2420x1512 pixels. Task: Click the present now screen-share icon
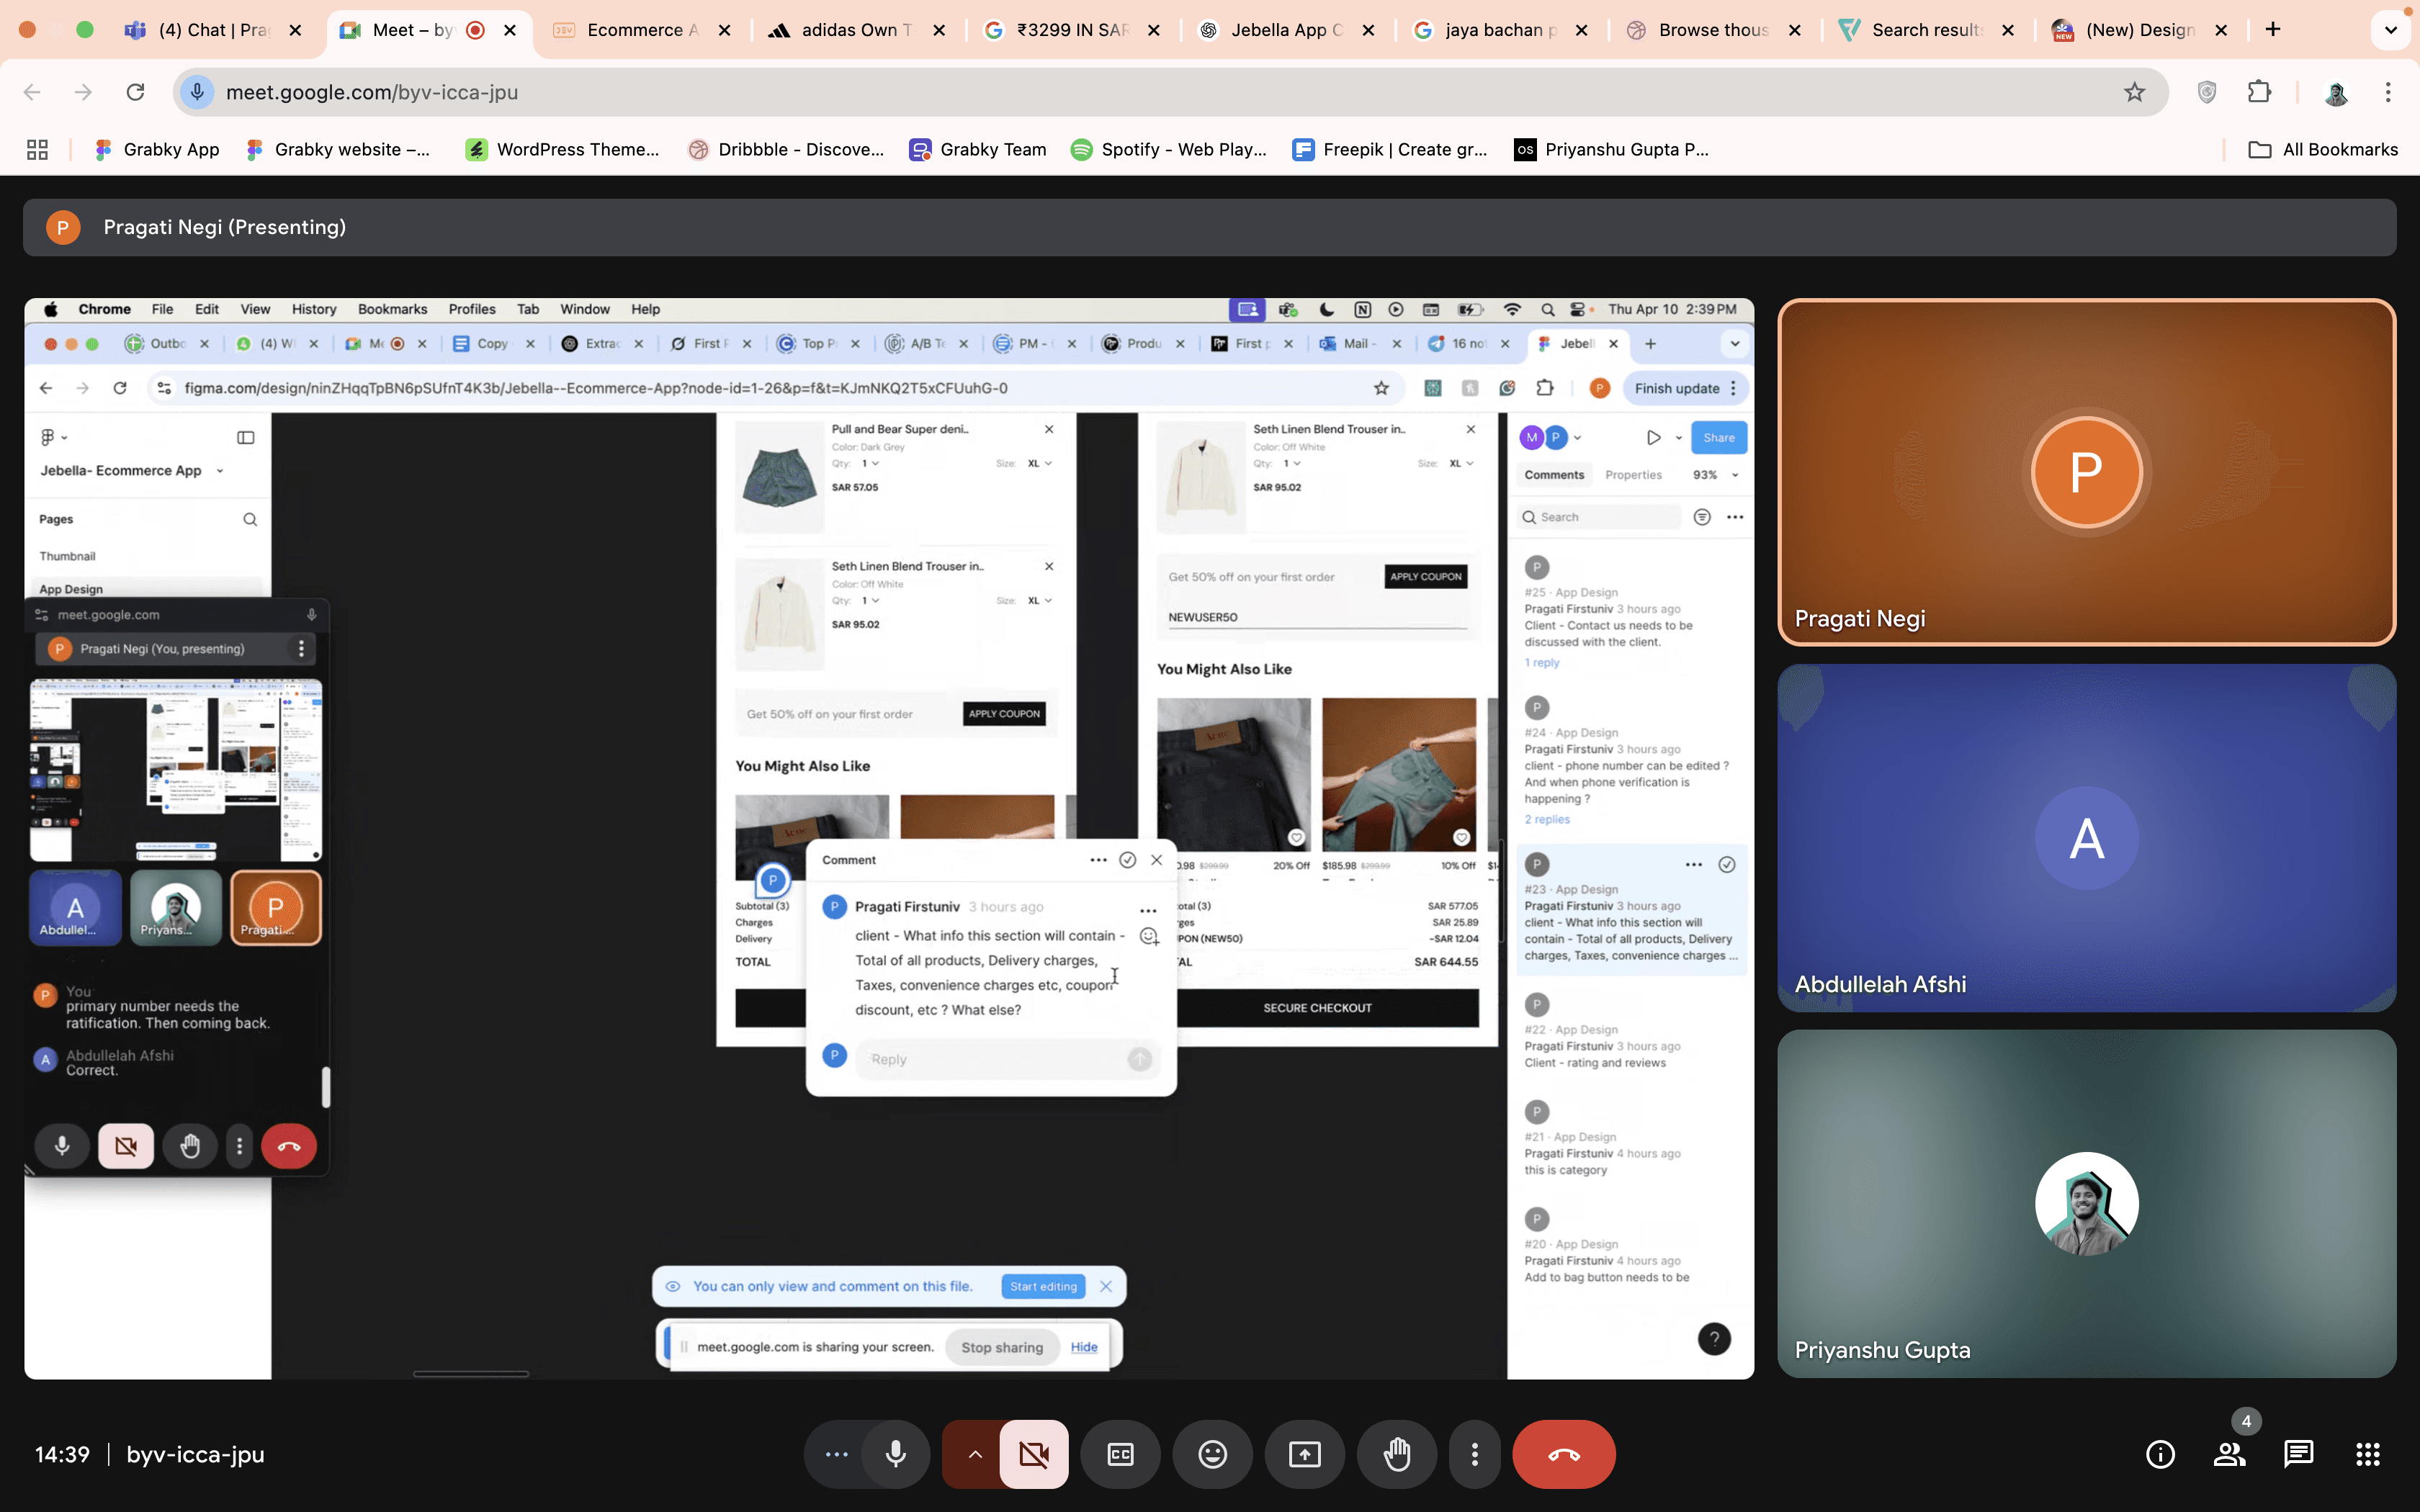[1304, 1455]
